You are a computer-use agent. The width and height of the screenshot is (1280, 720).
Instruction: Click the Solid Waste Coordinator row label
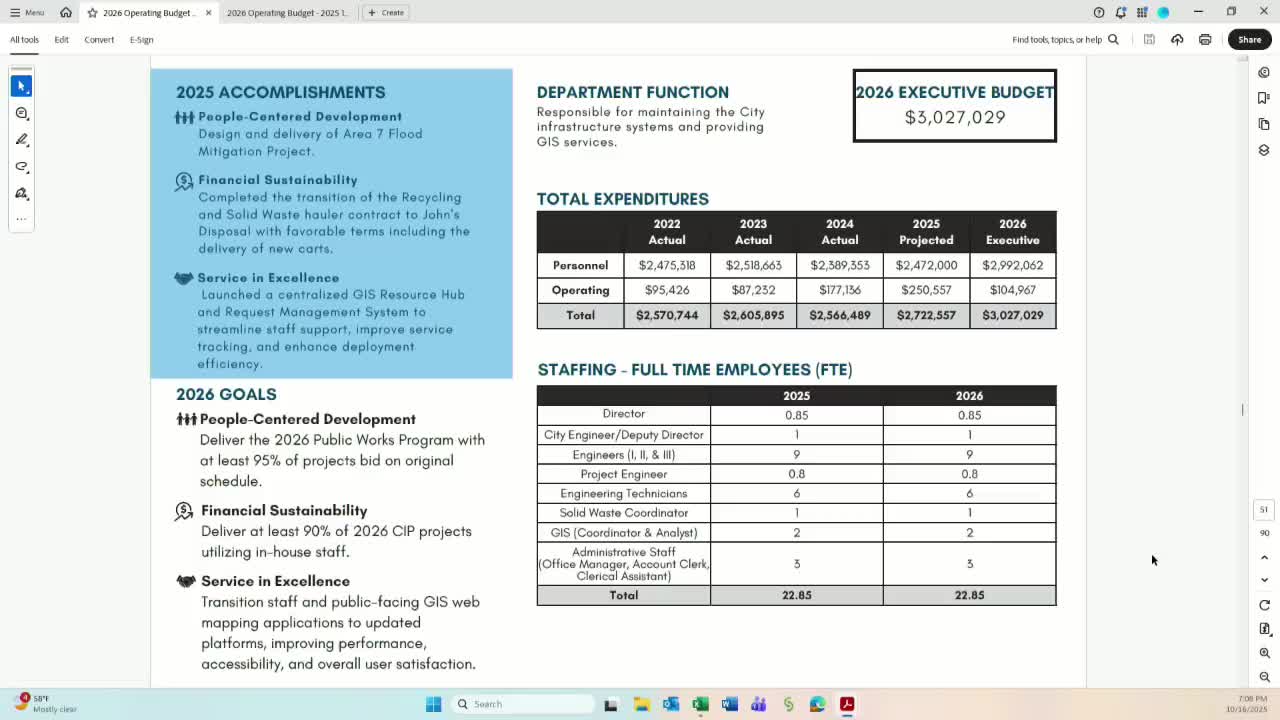[x=624, y=513]
